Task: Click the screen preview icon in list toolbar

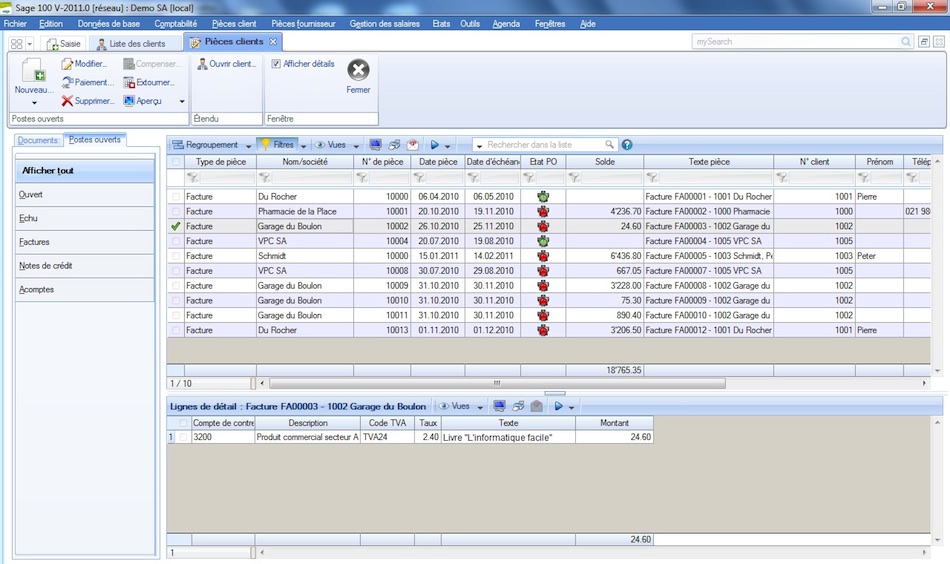Action: (x=376, y=145)
